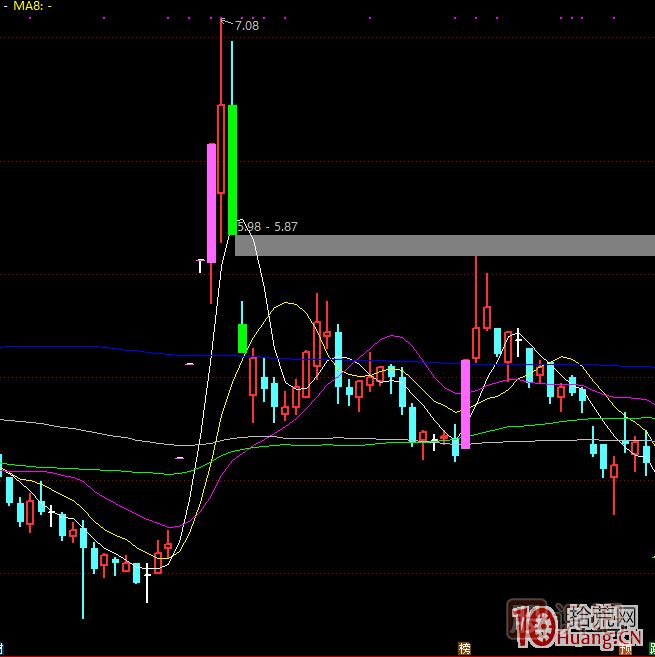Screen dimensions: 655x657
Task: Select the magenta candle beside the peak
Action: tap(211, 203)
